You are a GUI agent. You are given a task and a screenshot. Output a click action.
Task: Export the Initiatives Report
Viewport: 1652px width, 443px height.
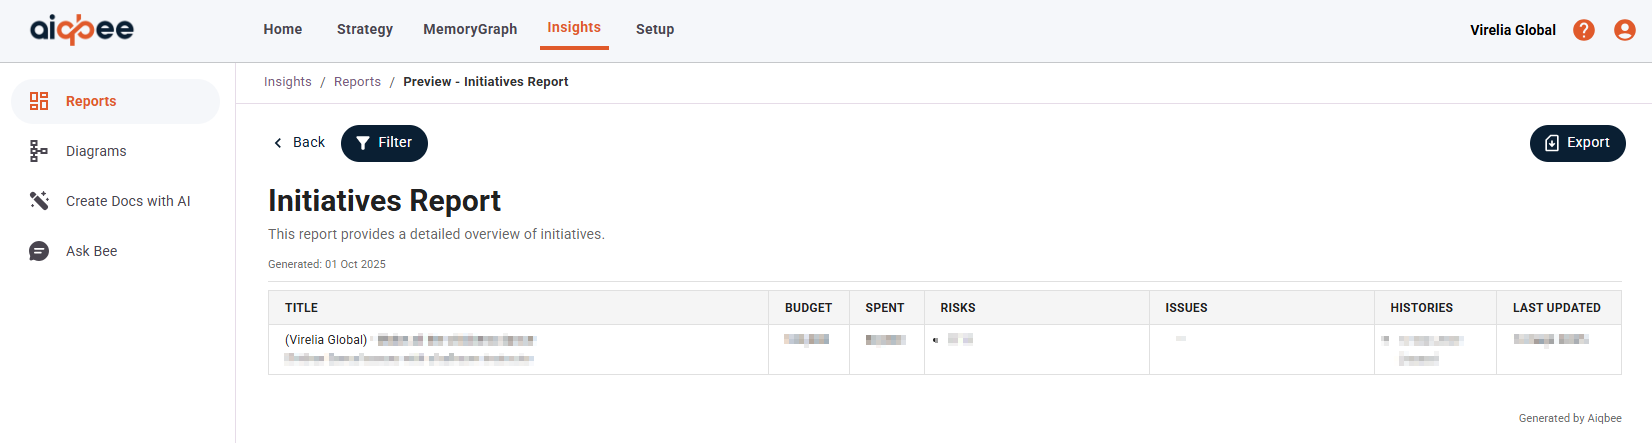pyautogui.click(x=1577, y=143)
